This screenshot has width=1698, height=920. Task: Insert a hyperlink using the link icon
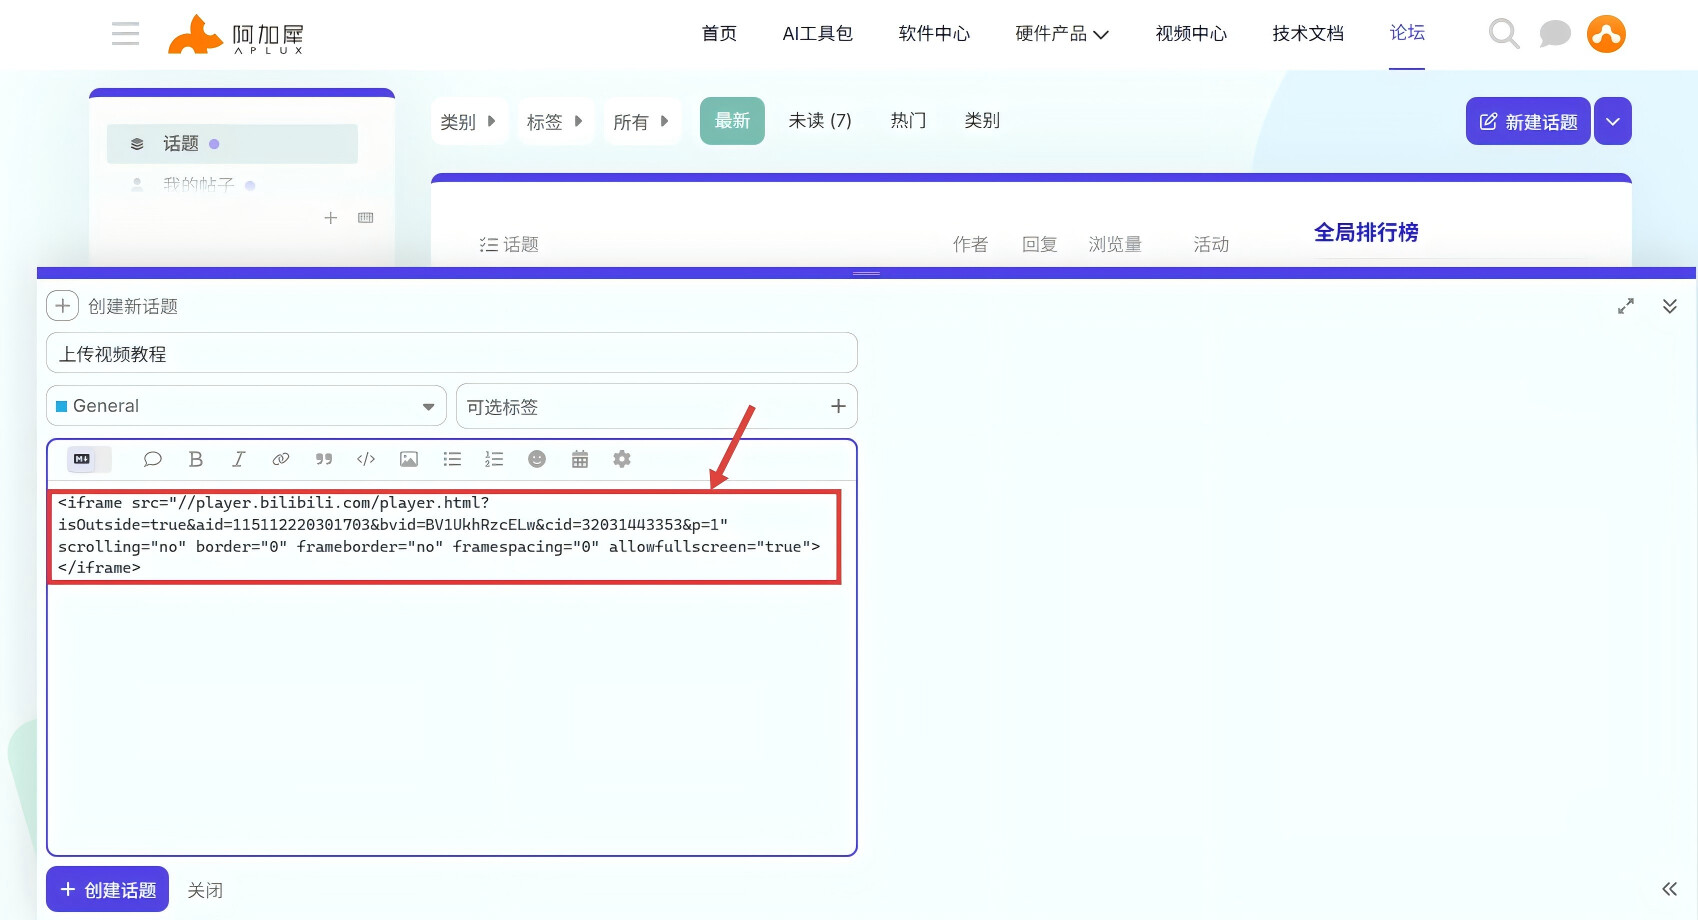pos(281,459)
